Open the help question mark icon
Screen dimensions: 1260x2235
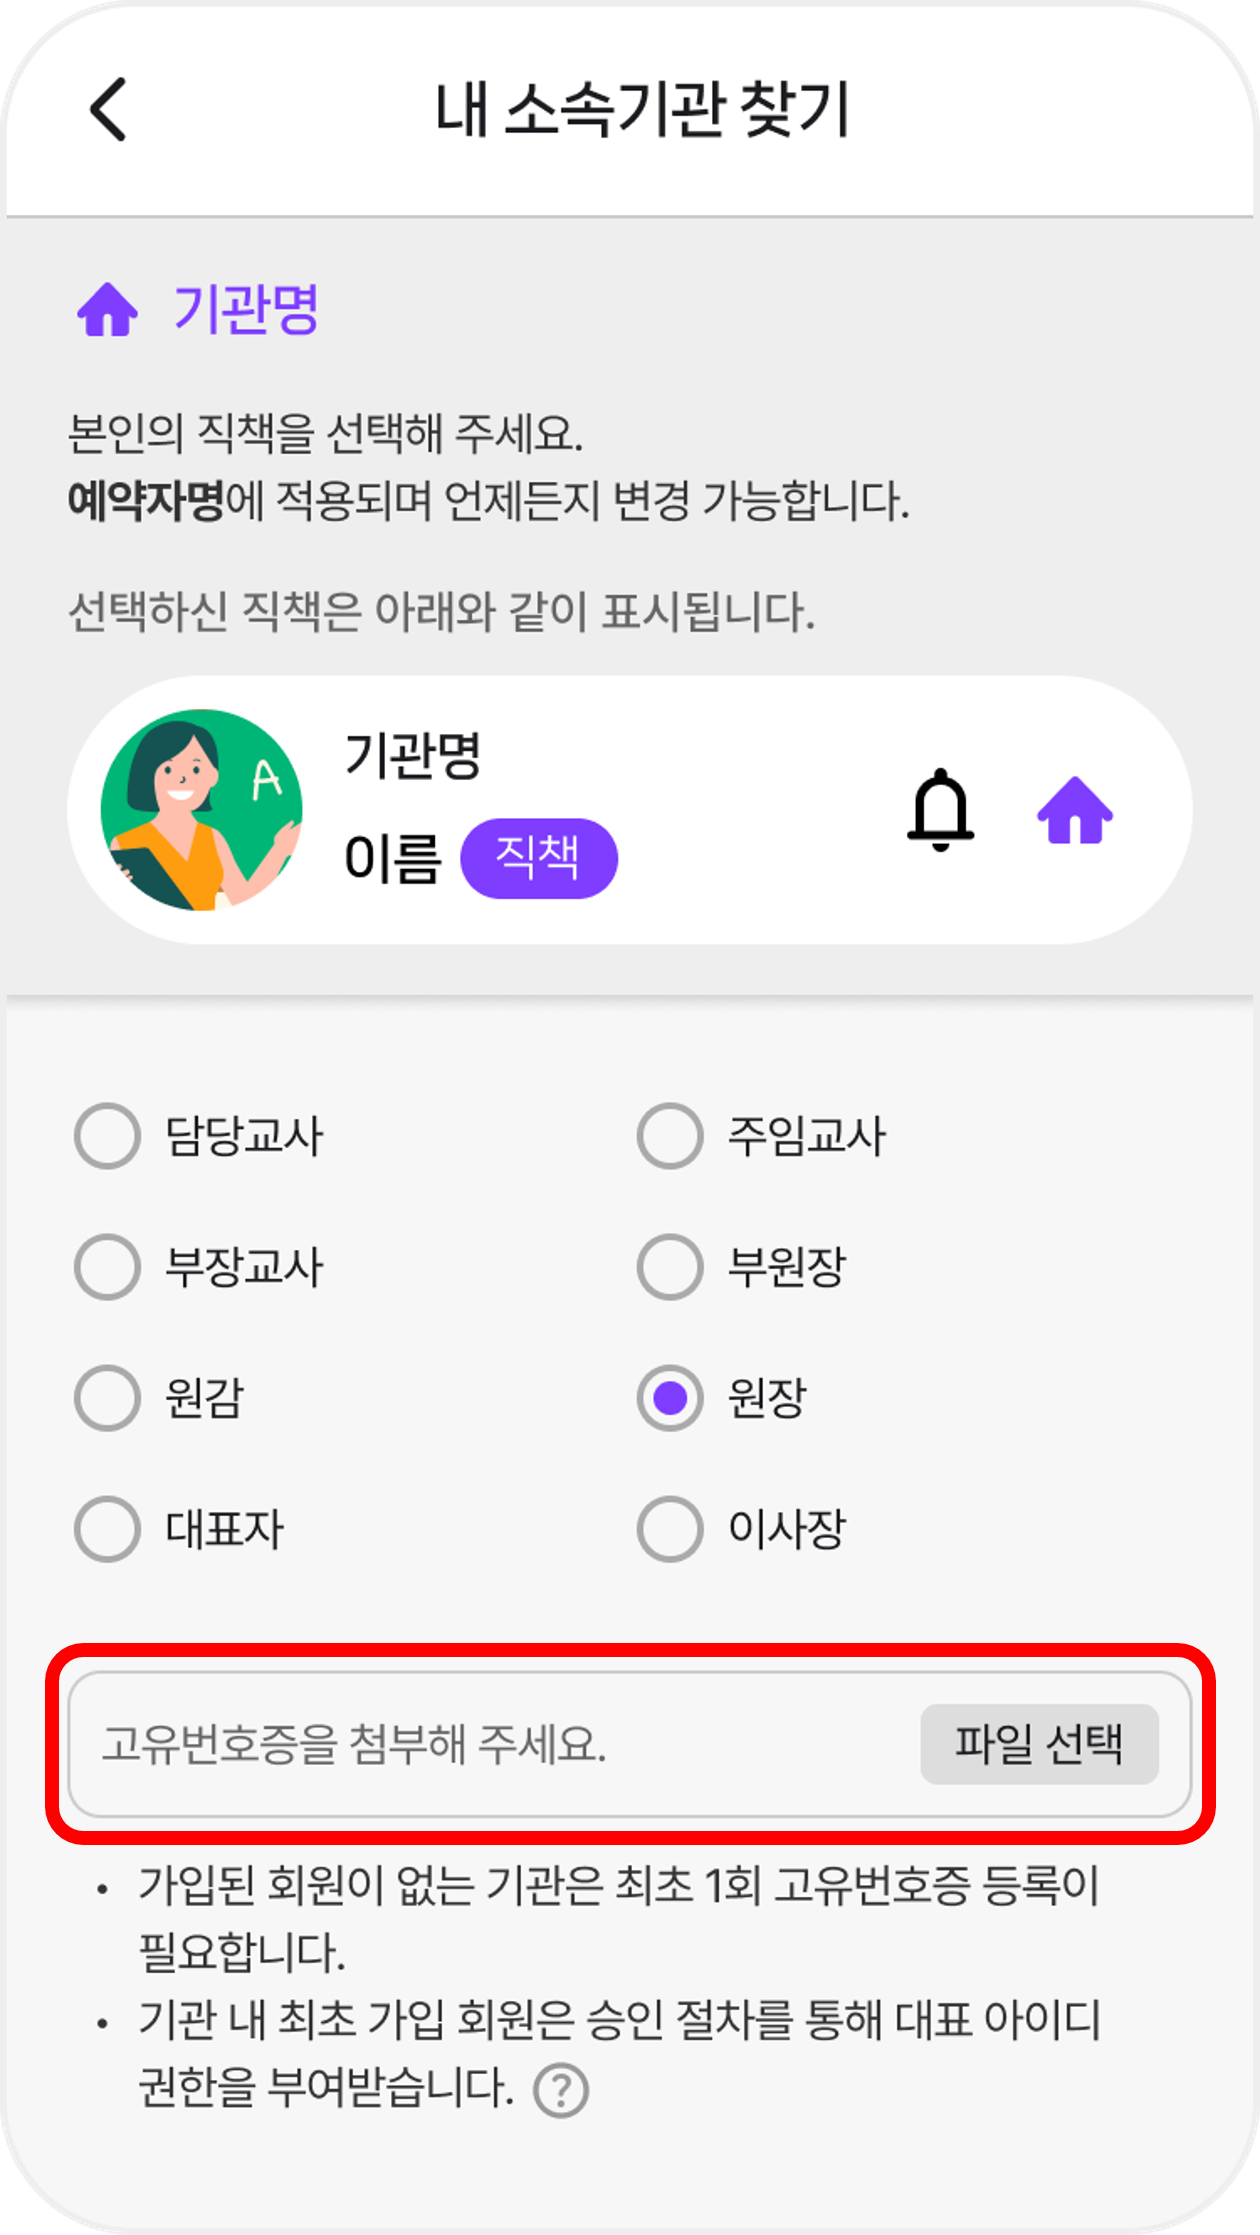(x=561, y=2090)
